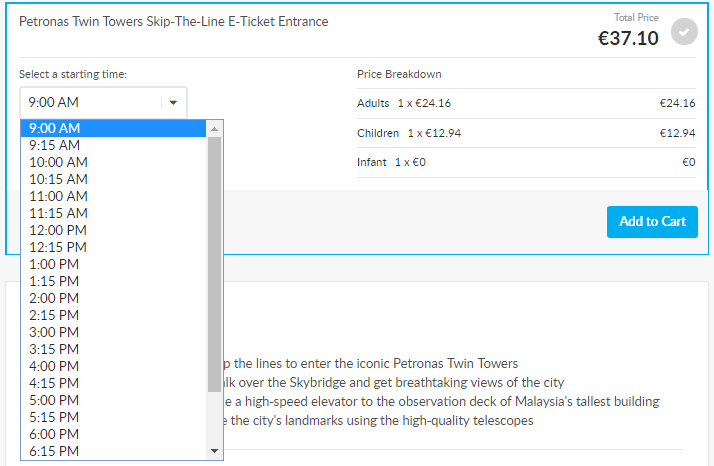714x466 pixels.
Task: Pick 4:15 PM from the list
Action: click(x=113, y=383)
